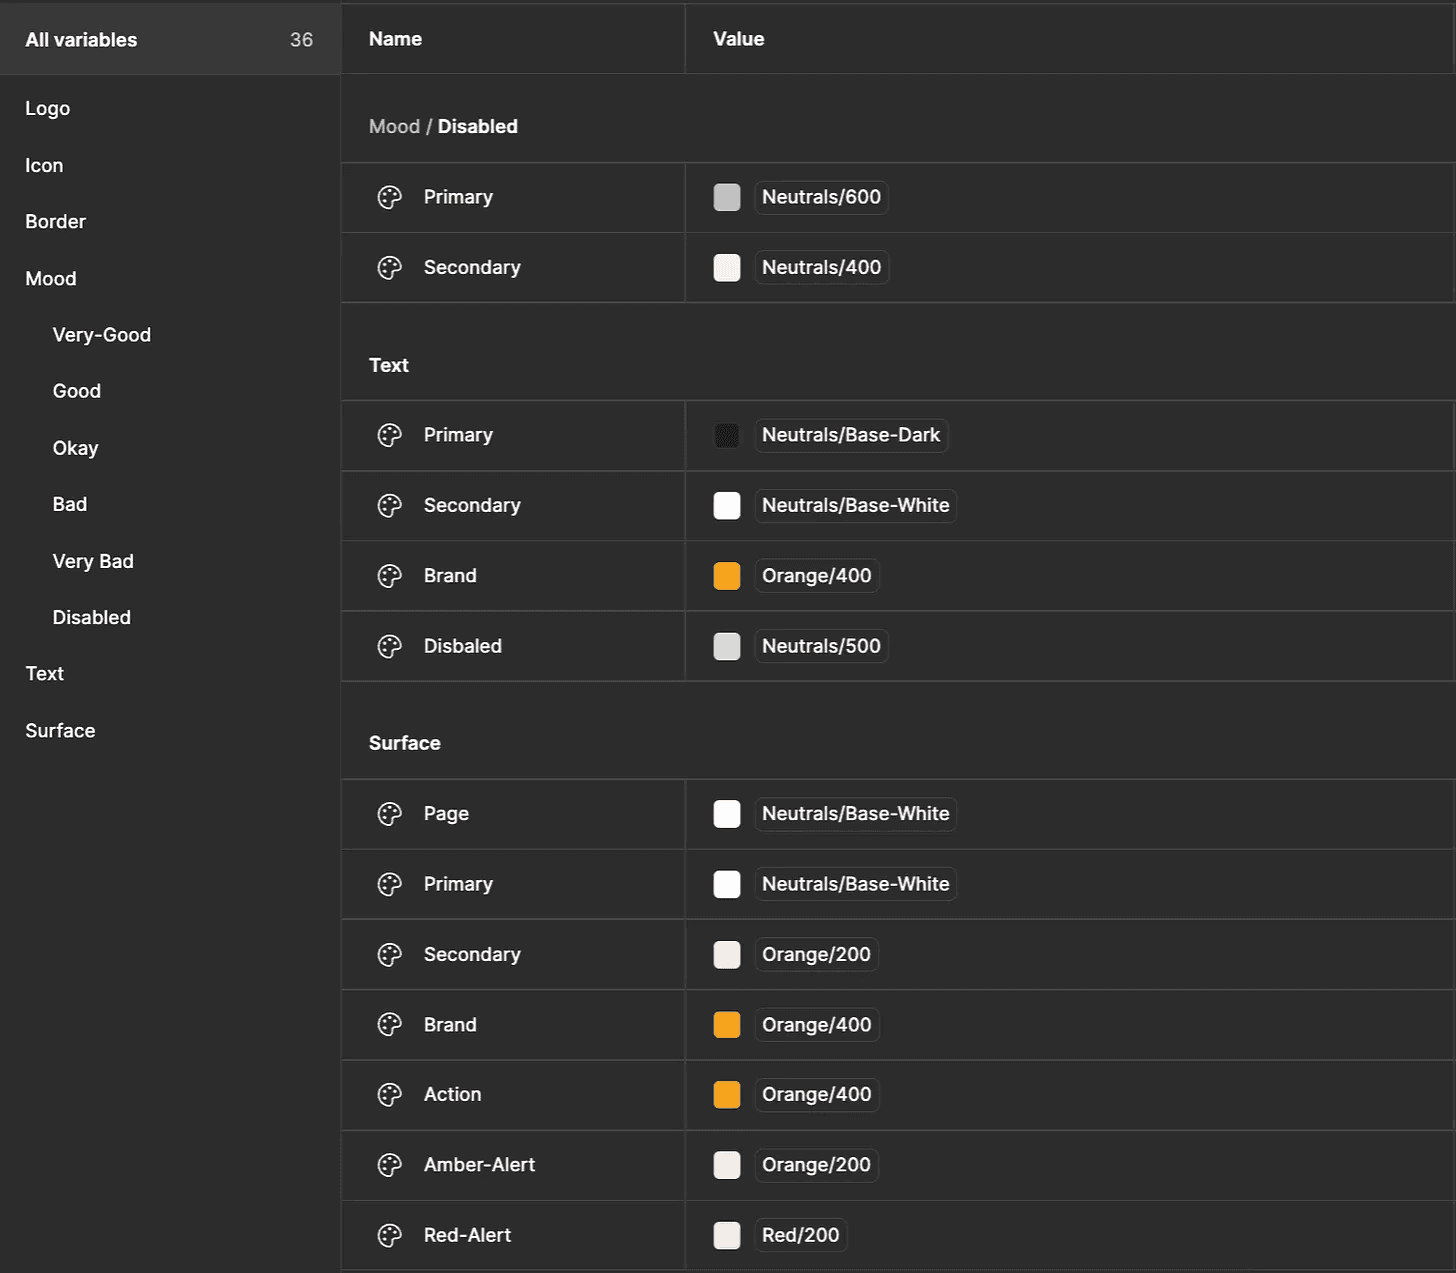Click Neutrals/Base-White chip in Surface Page row

tap(855, 814)
